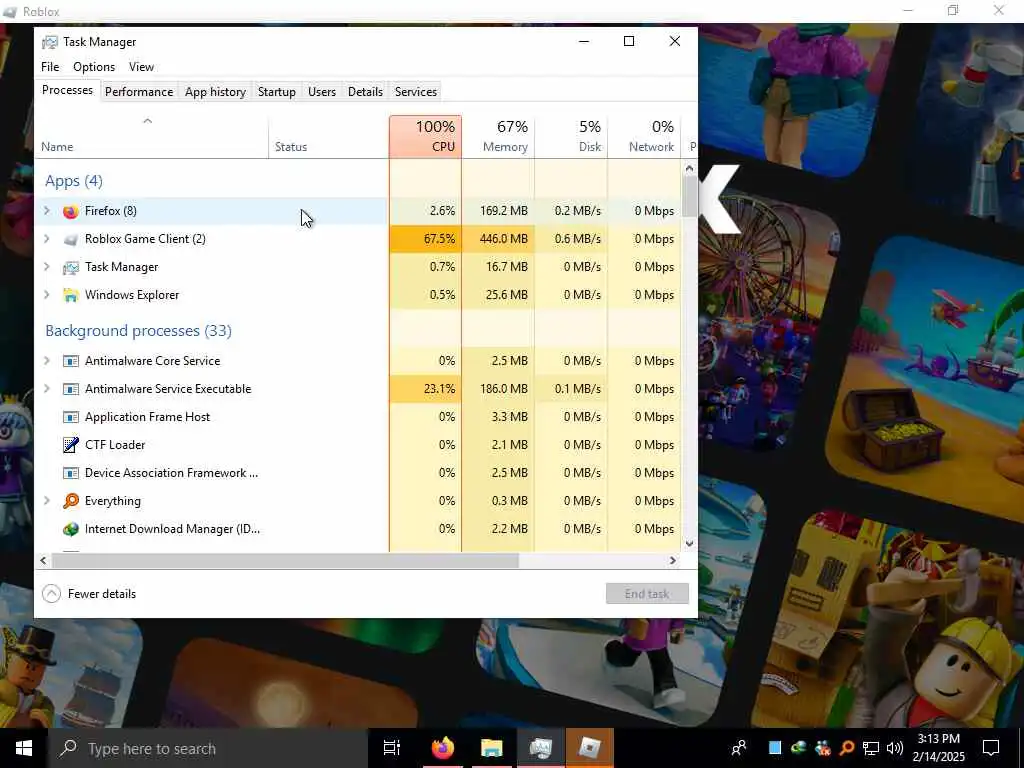This screenshot has height=768, width=1024.
Task: Open the View menu
Action: tap(141, 67)
